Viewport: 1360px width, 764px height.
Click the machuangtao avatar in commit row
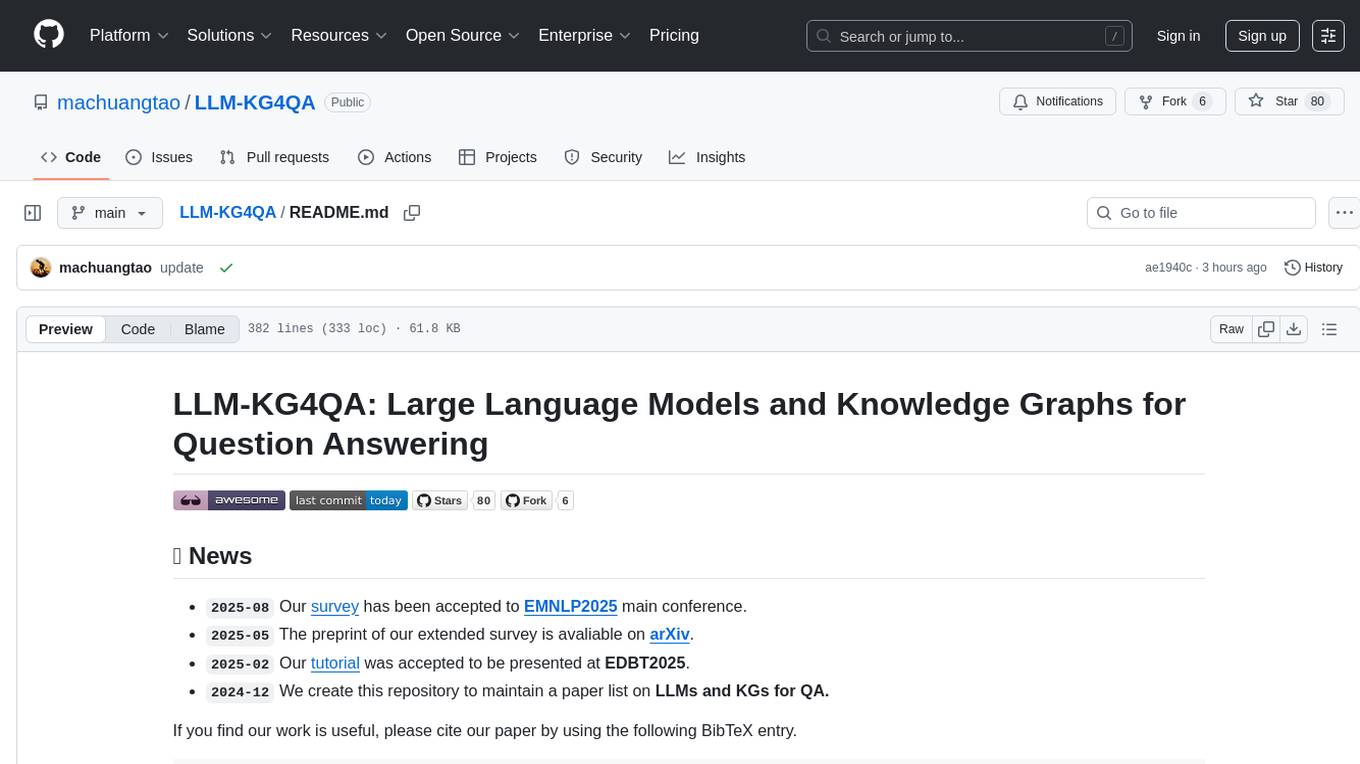pyautogui.click(x=41, y=268)
